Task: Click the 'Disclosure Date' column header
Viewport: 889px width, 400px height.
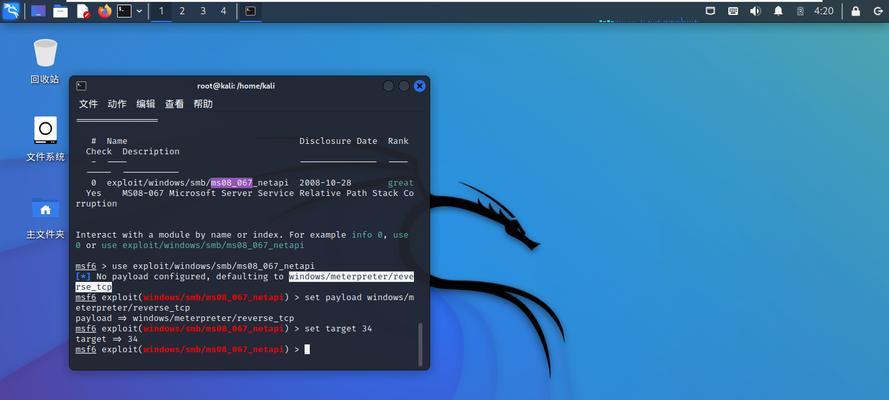Action: pyautogui.click(x=338, y=141)
